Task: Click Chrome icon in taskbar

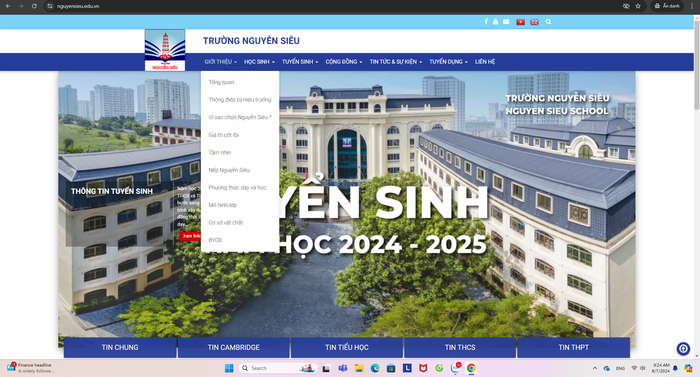Action: coord(471,368)
